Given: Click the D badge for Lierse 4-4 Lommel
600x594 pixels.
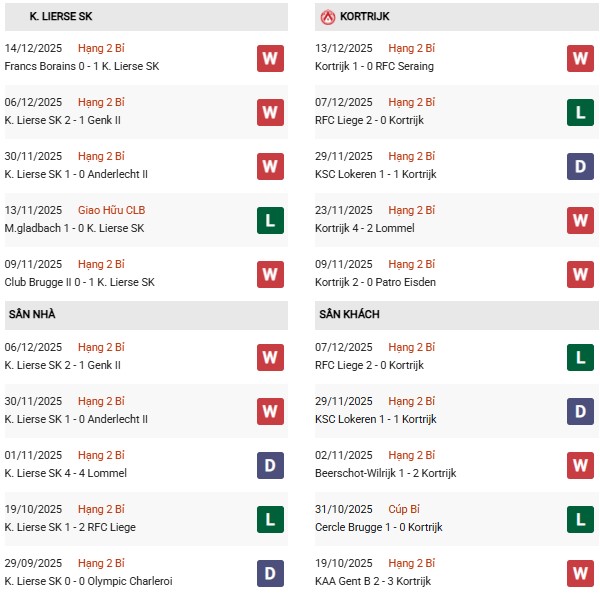Looking at the screenshot, I should click(x=270, y=465).
